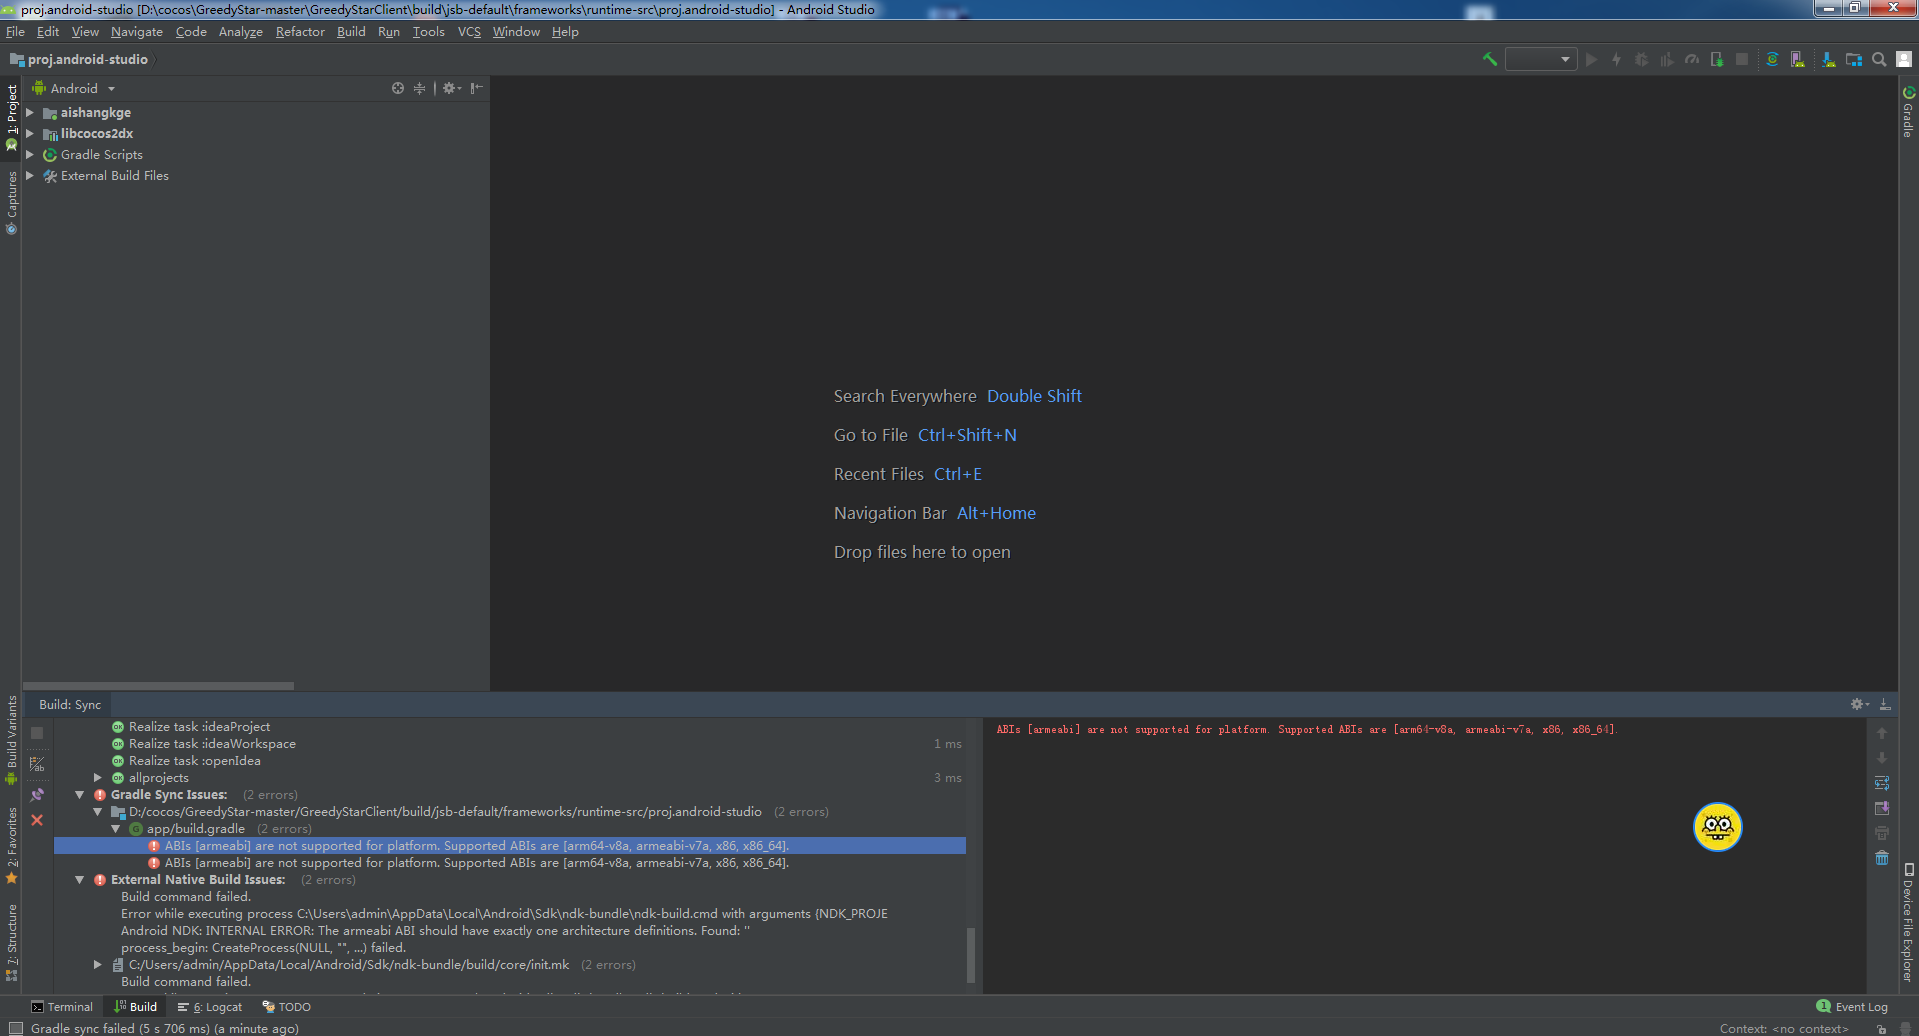Open the Build menu
This screenshot has height=1036, width=1919.
pyautogui.click(x=351, y=32)
